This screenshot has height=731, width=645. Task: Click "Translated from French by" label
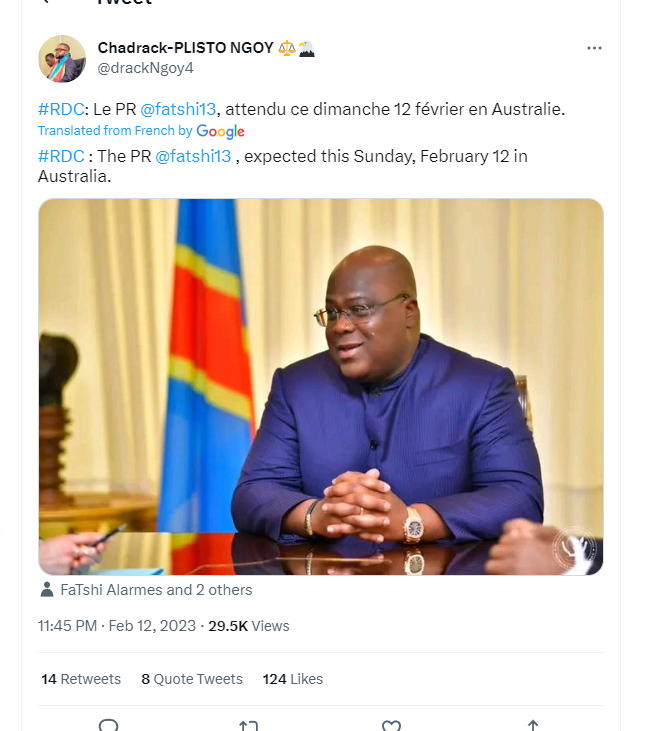coord(115,131)
